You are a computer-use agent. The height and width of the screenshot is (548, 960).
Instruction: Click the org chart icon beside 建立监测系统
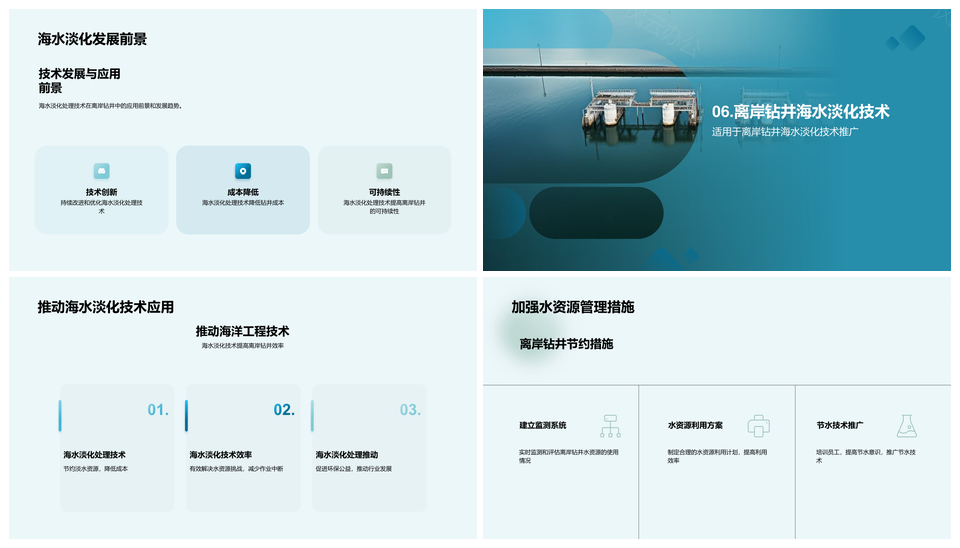pyautogui.click(x=610, y=426)
